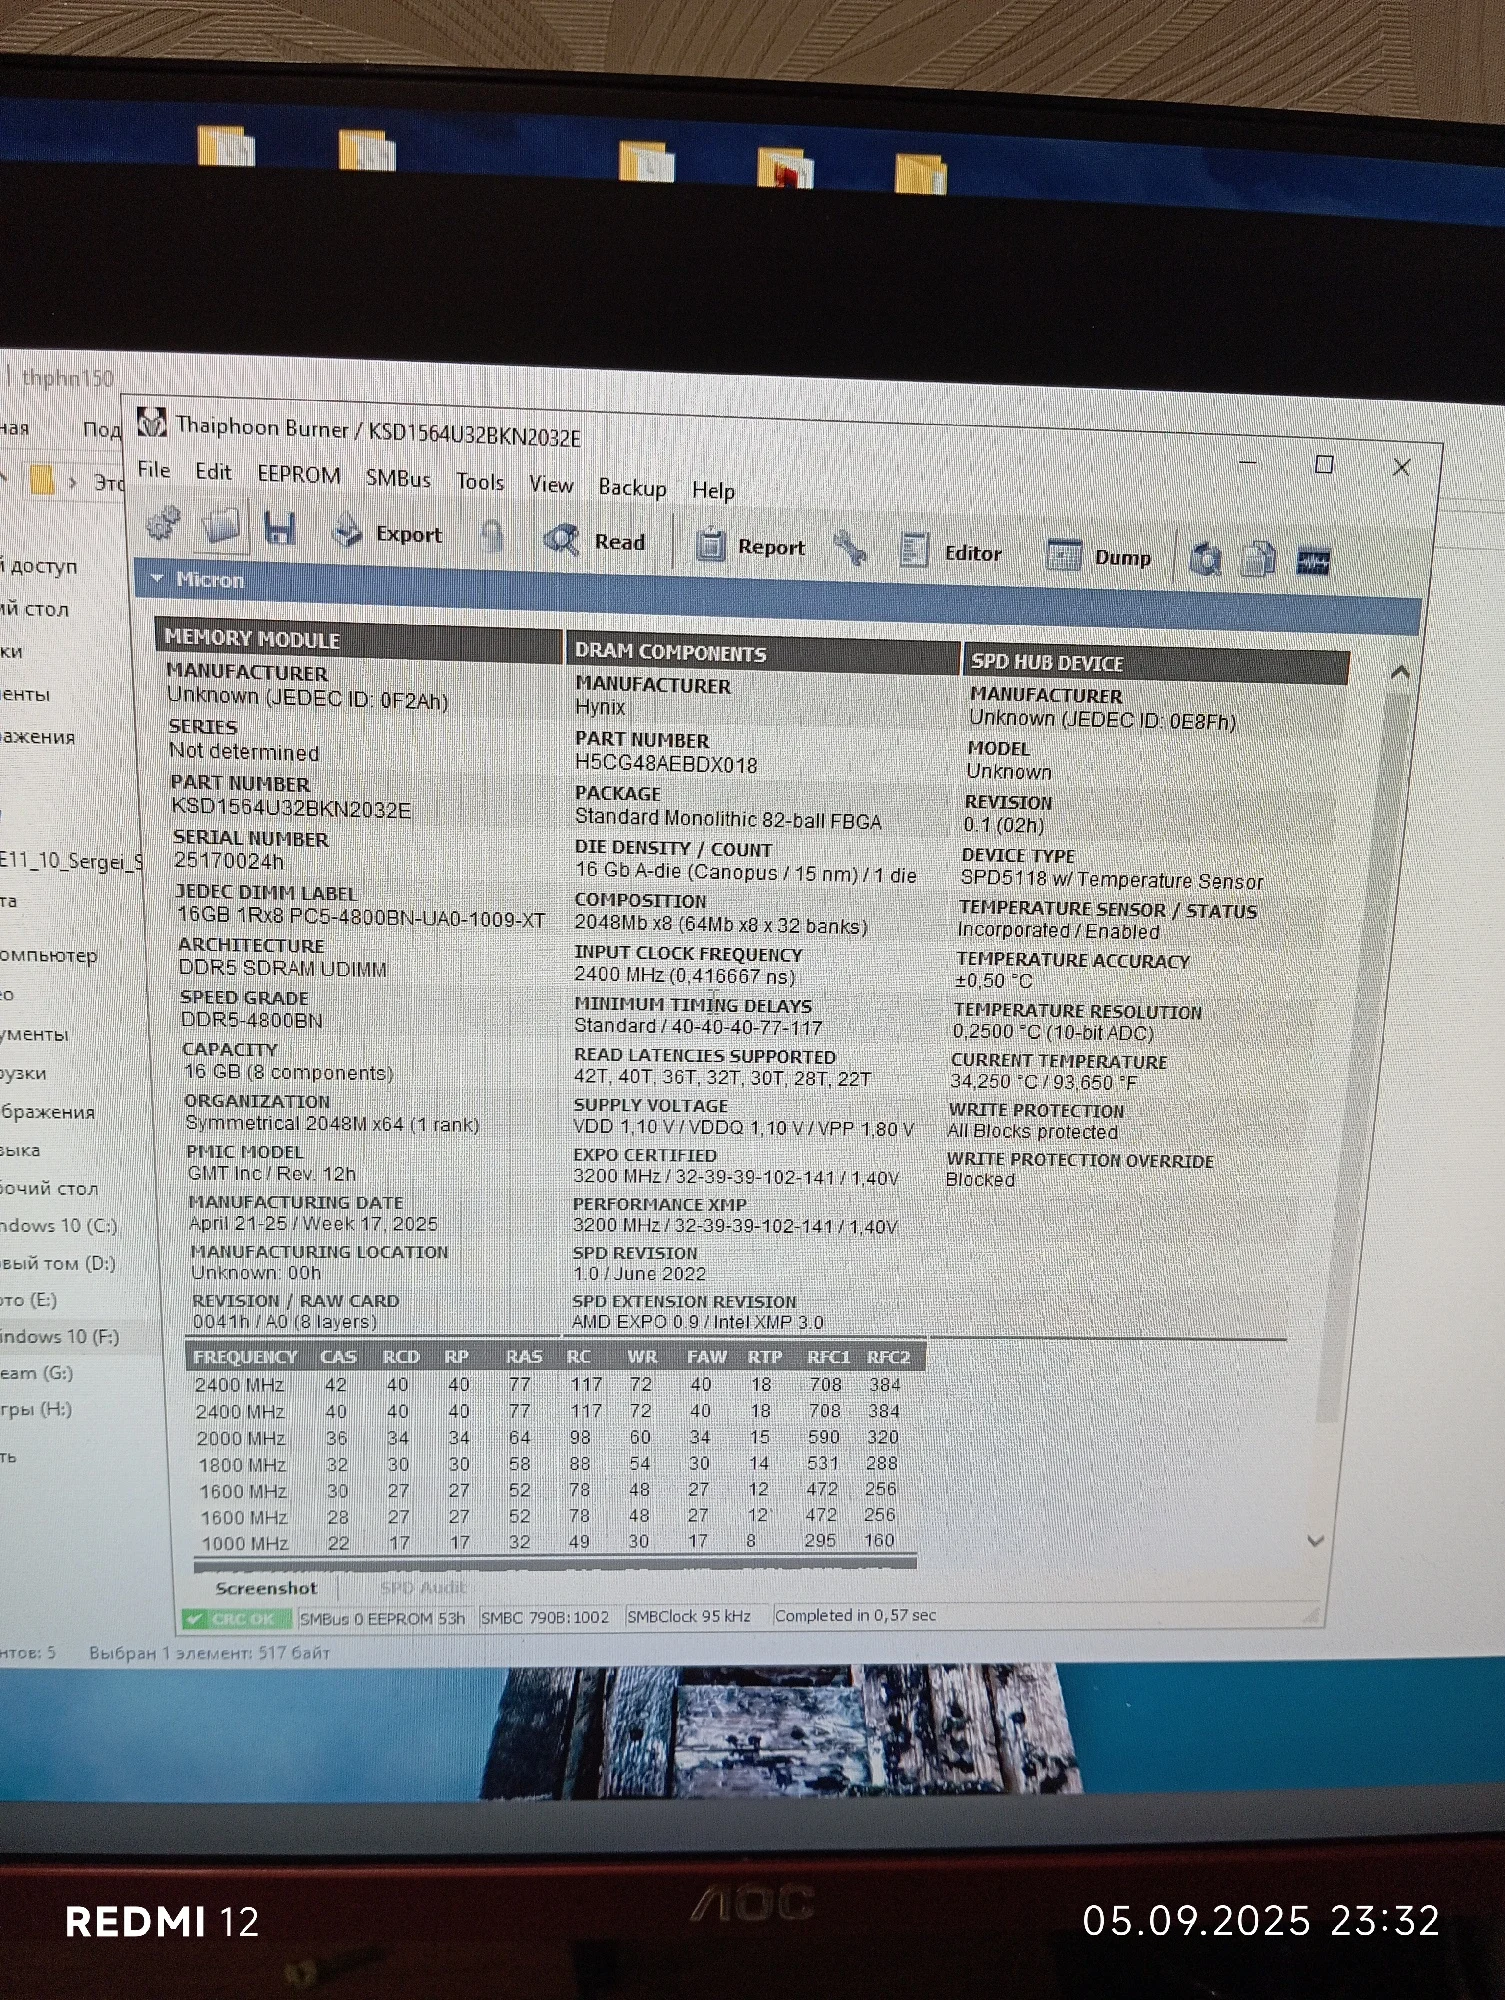Click the Screenshot button below the timing table
The image size is (1505, 2000).
(266, 1588)
